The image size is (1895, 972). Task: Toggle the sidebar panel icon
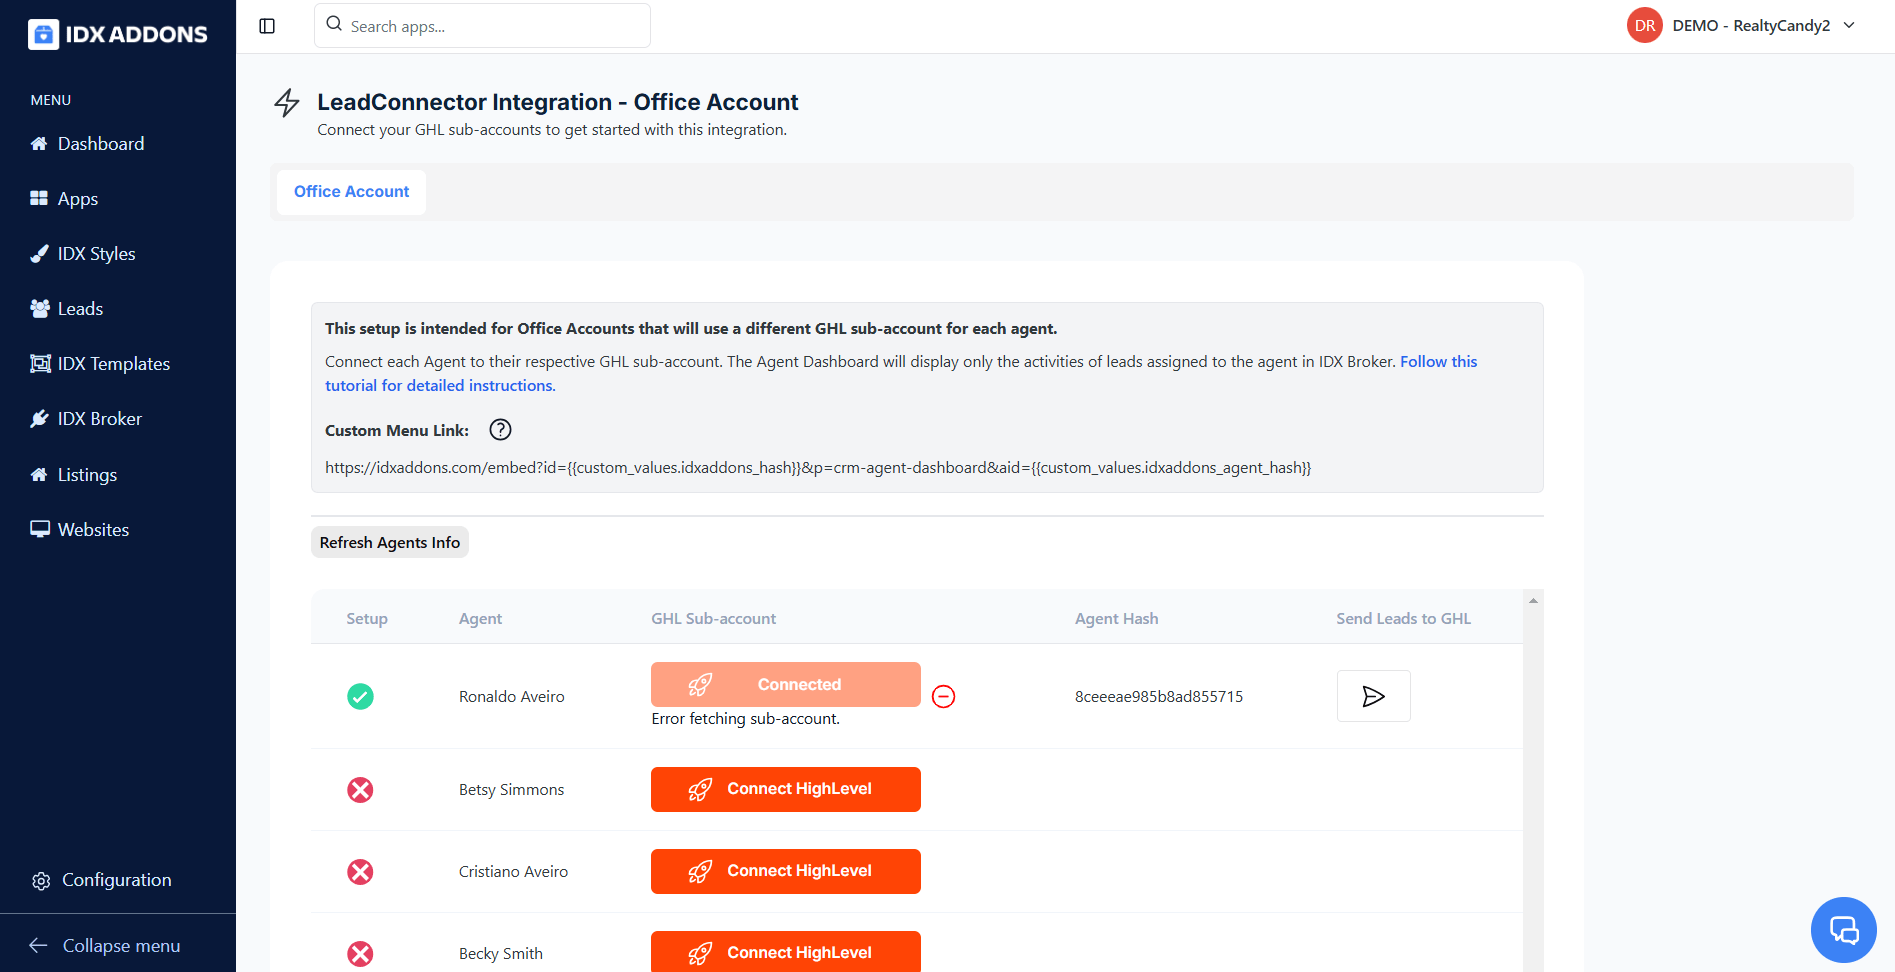pos(267,26)
